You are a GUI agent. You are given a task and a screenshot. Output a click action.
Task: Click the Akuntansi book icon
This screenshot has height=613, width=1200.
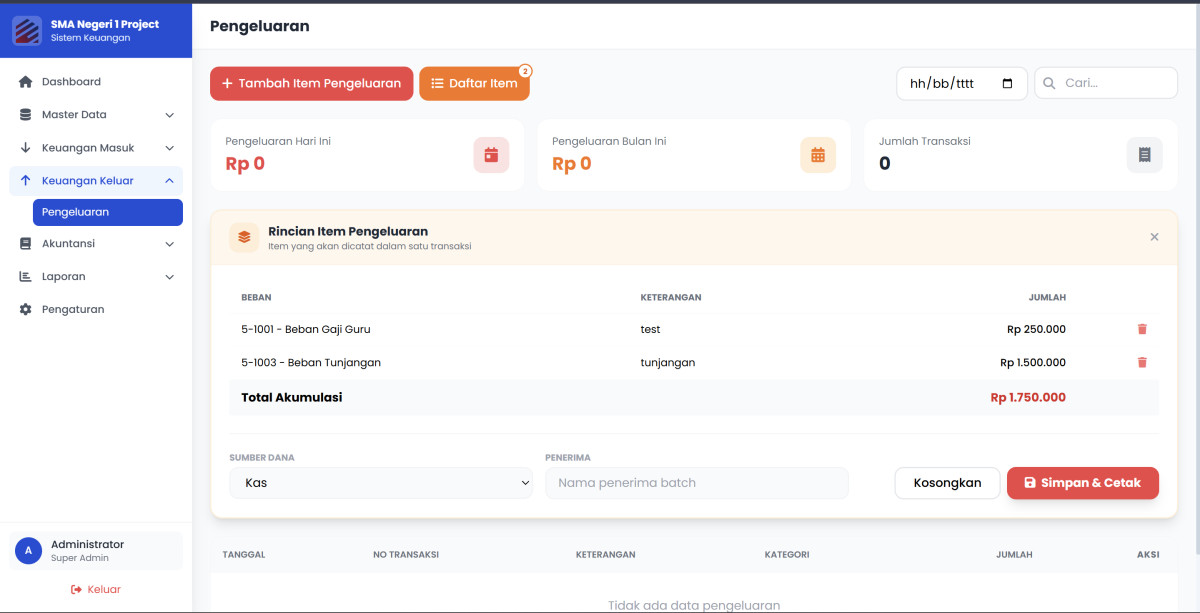click(x=26, y=244)
